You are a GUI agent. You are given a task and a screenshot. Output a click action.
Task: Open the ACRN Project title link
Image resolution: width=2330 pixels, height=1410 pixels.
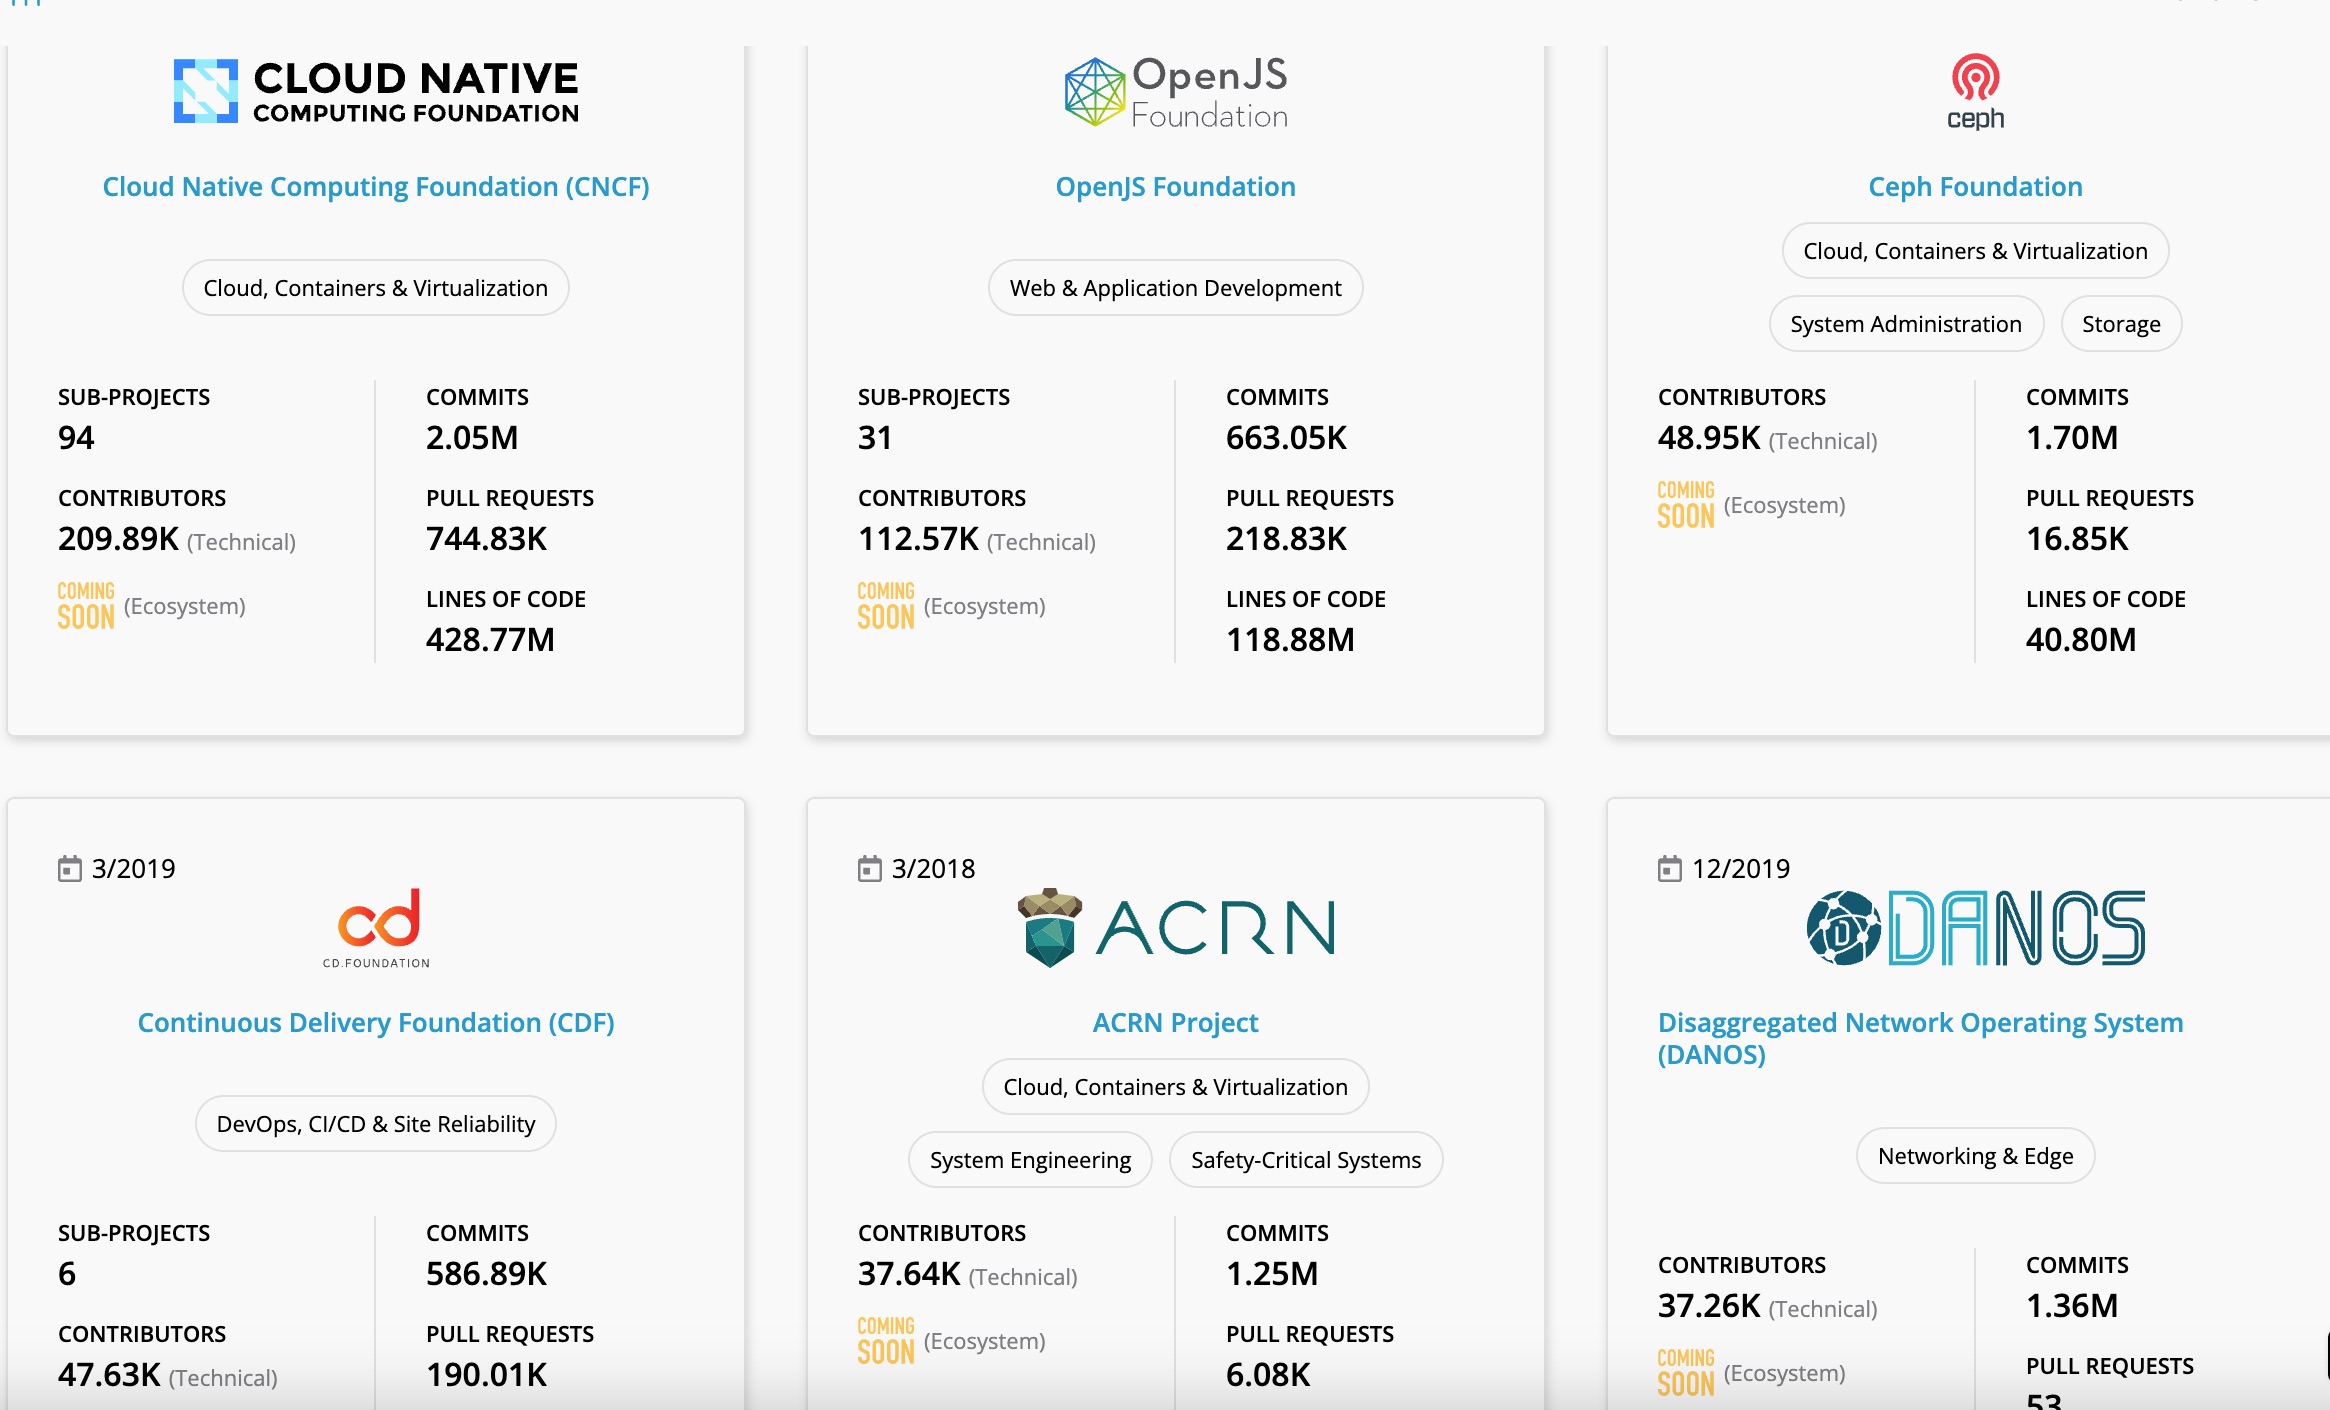[1175, 1023]
